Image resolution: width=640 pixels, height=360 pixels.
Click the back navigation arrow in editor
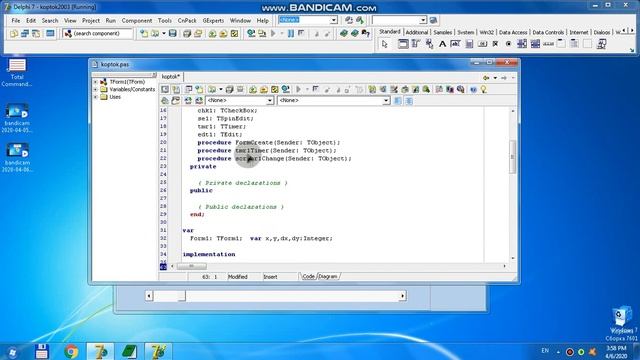486,78
